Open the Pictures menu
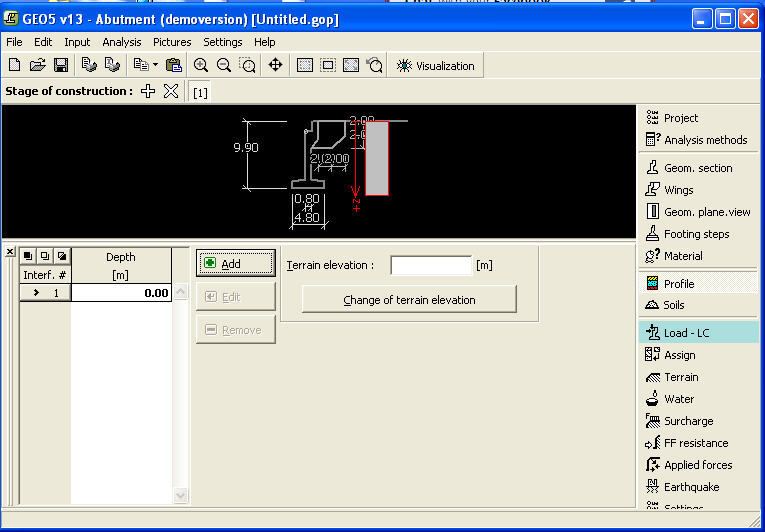 (172, 42)
